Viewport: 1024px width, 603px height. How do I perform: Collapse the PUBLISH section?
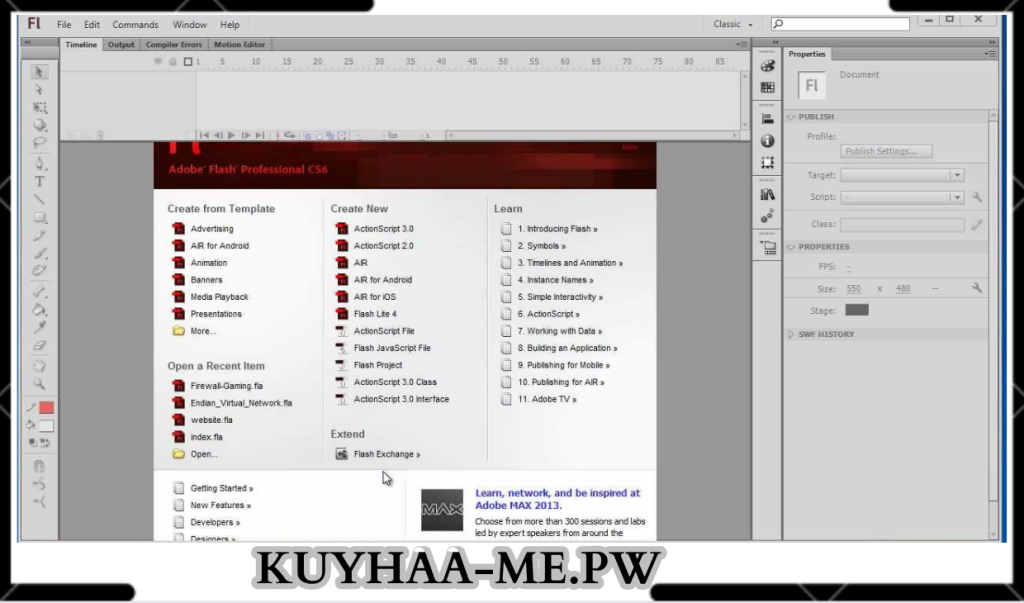click(791, 117)
